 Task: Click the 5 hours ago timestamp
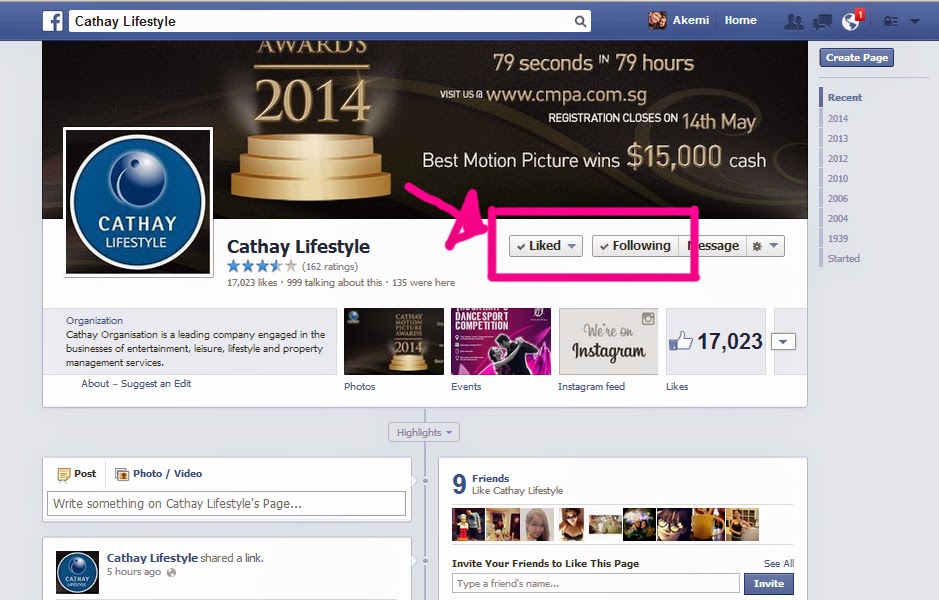pyautogui.click(x=134, y=572)
